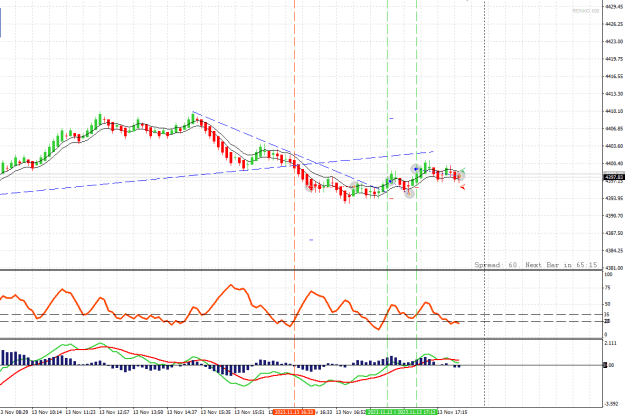Viewport: 625px width, 415px height.
Task: Click the RENKO 100 label in chart corner
Action: point(586,11)
